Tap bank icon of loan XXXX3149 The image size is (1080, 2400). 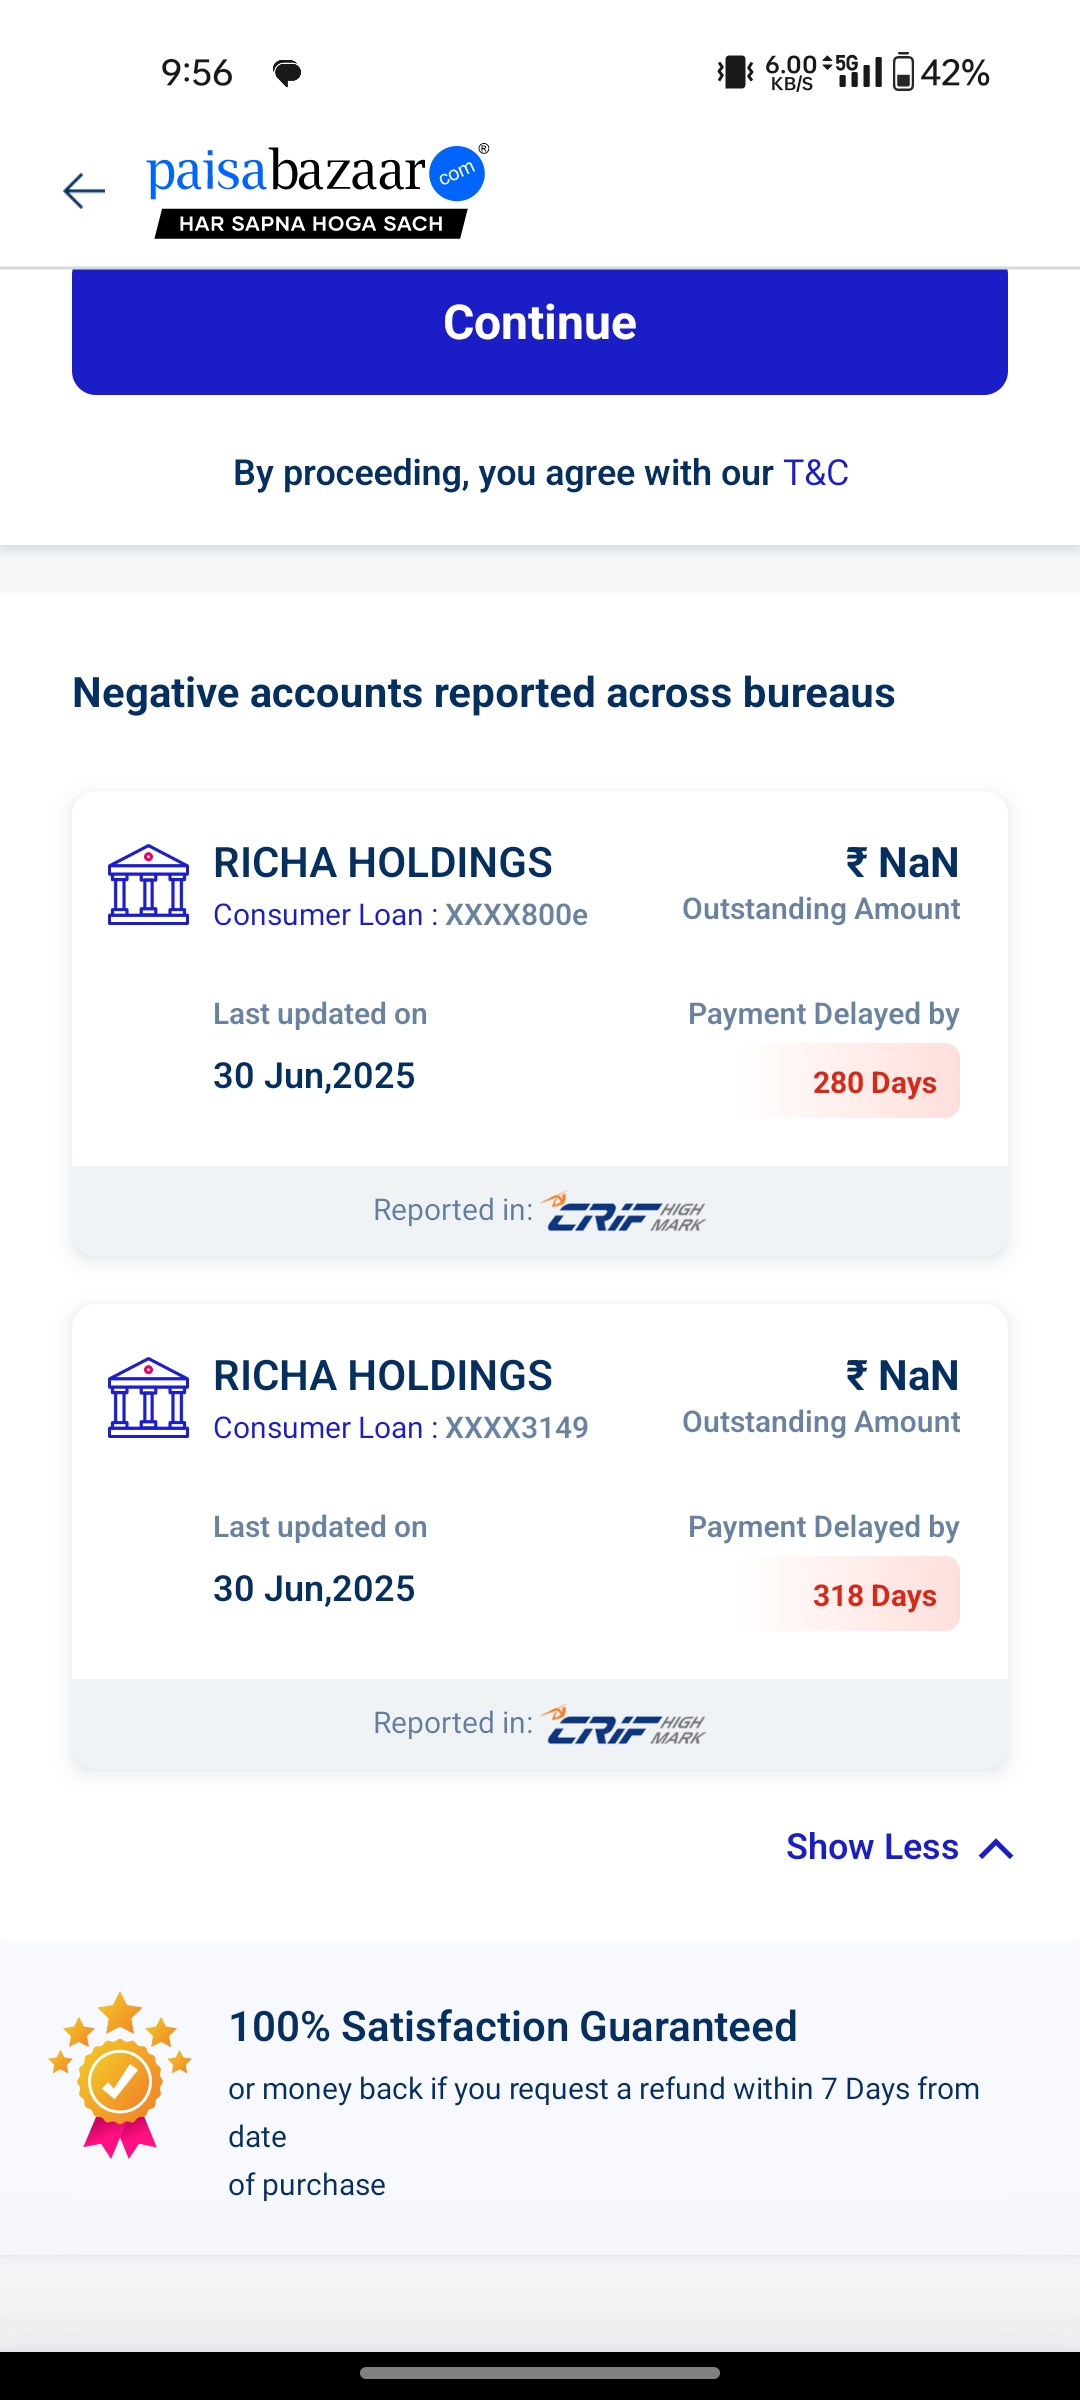click(148, 1398)
